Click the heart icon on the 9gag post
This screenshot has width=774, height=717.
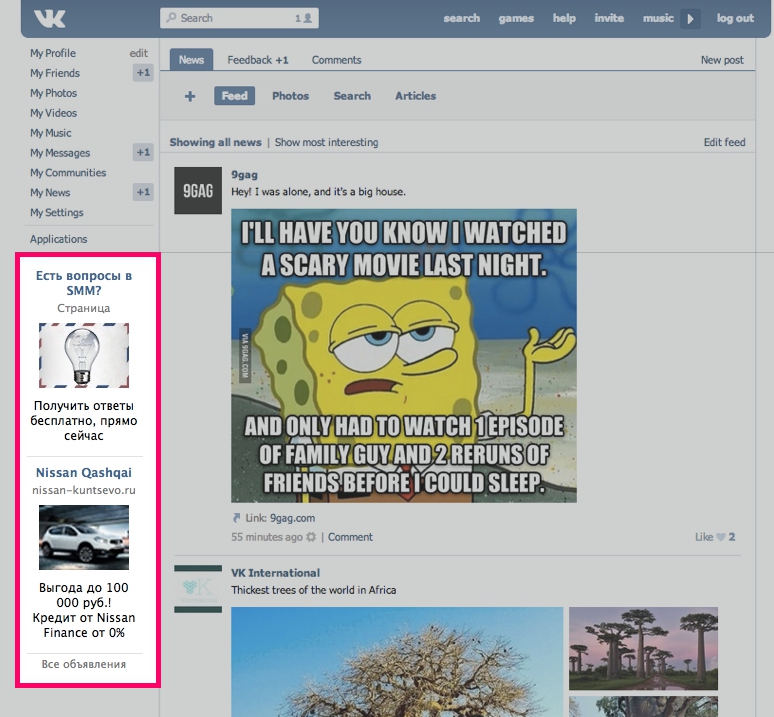click(721, 537)
